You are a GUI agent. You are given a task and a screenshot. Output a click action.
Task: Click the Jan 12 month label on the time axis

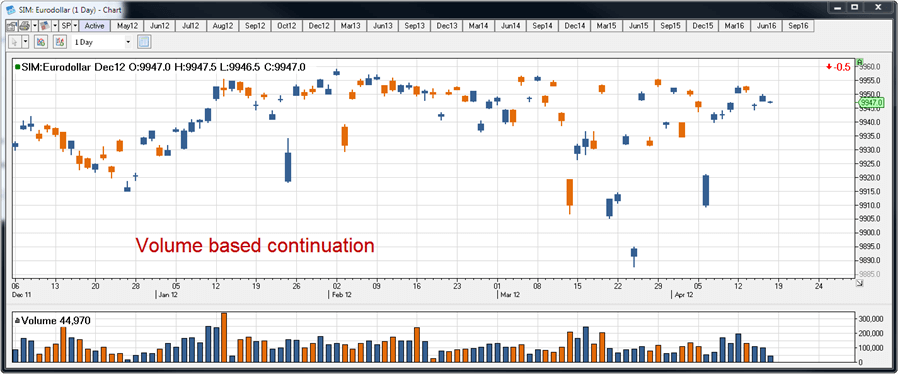pos(167,295)
